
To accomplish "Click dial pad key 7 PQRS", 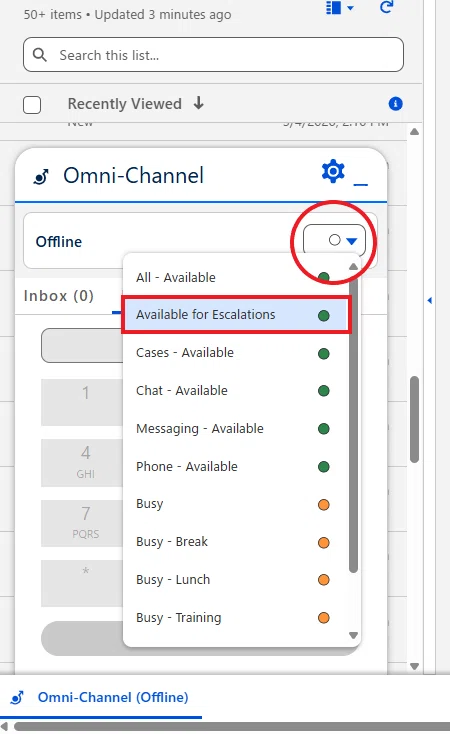I will click(x=82, y=523).
